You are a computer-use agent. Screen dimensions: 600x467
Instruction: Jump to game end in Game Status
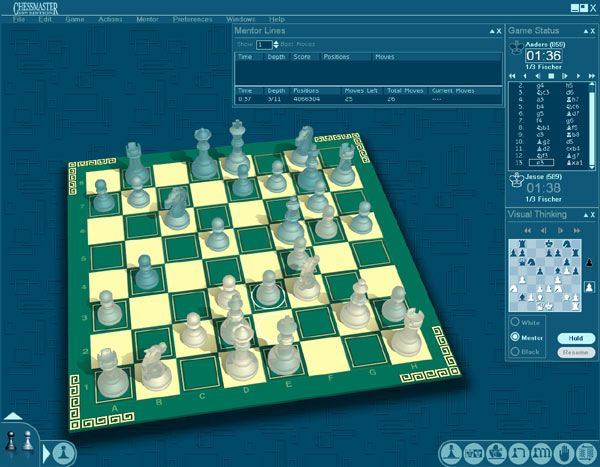[x=592, y=76]
